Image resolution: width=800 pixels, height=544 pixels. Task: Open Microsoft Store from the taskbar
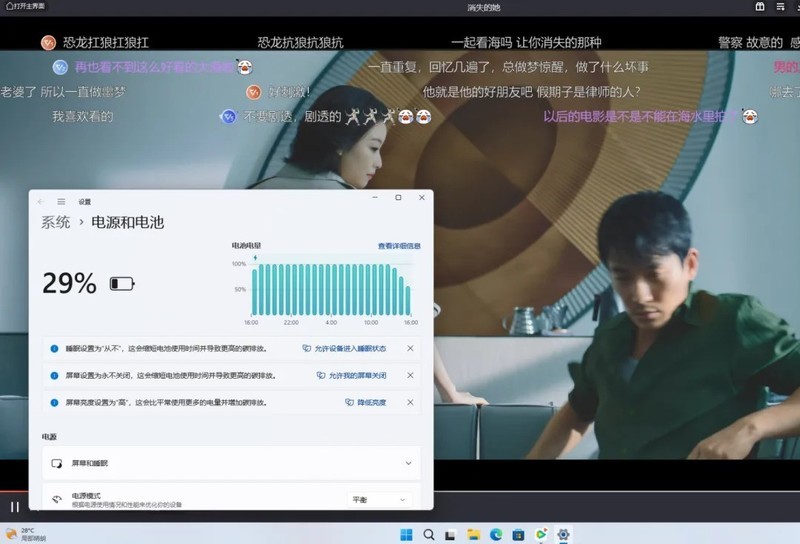pos(518,535)
